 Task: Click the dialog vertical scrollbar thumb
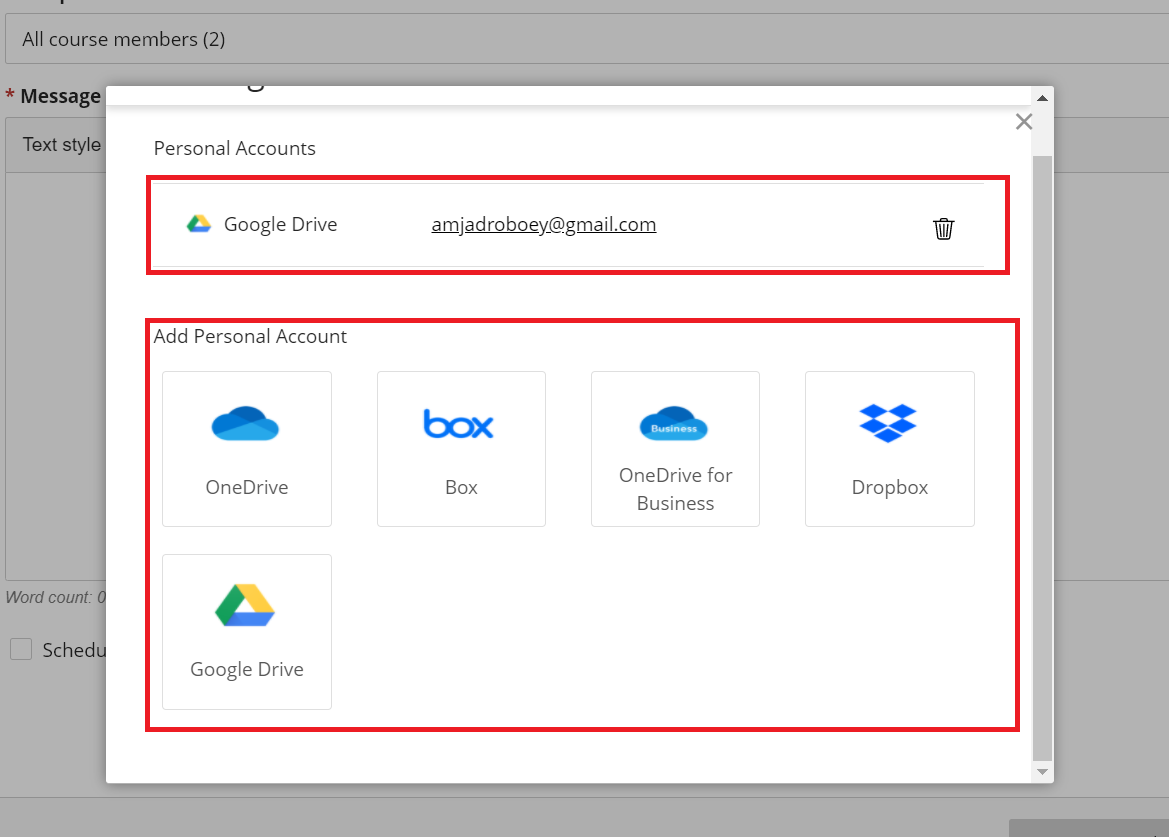coord(1042,458)
